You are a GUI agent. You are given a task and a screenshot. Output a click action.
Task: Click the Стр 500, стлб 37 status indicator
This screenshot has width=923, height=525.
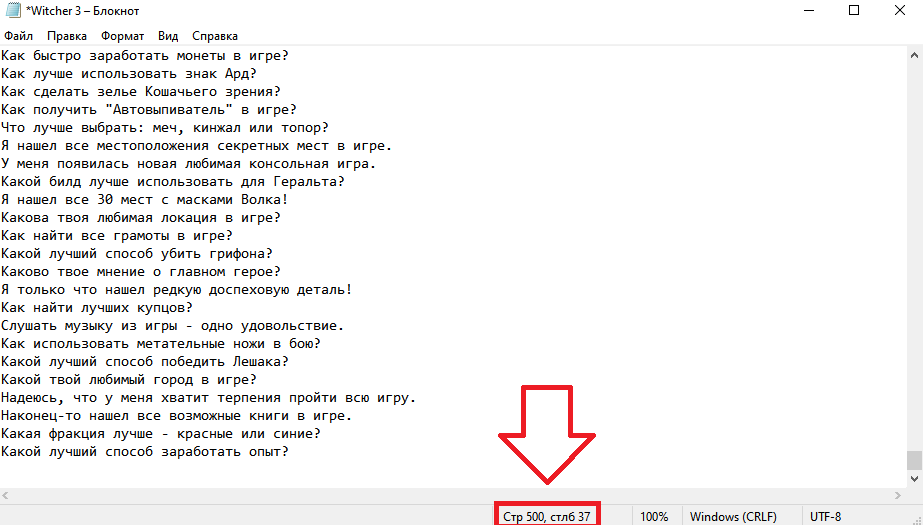pyautogui.click(x=546, y=516)
